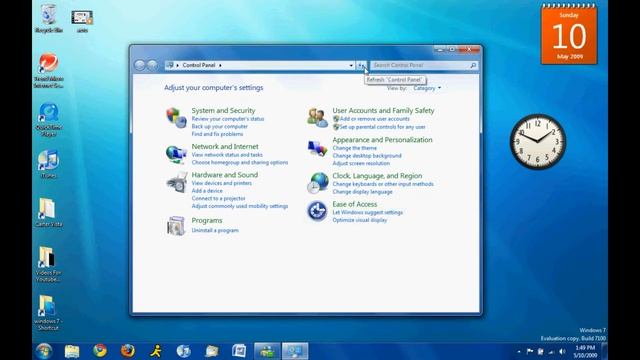This screenshot has width=640, height=360.
Task: Click View devices and printers link
Action: point(222,183)
